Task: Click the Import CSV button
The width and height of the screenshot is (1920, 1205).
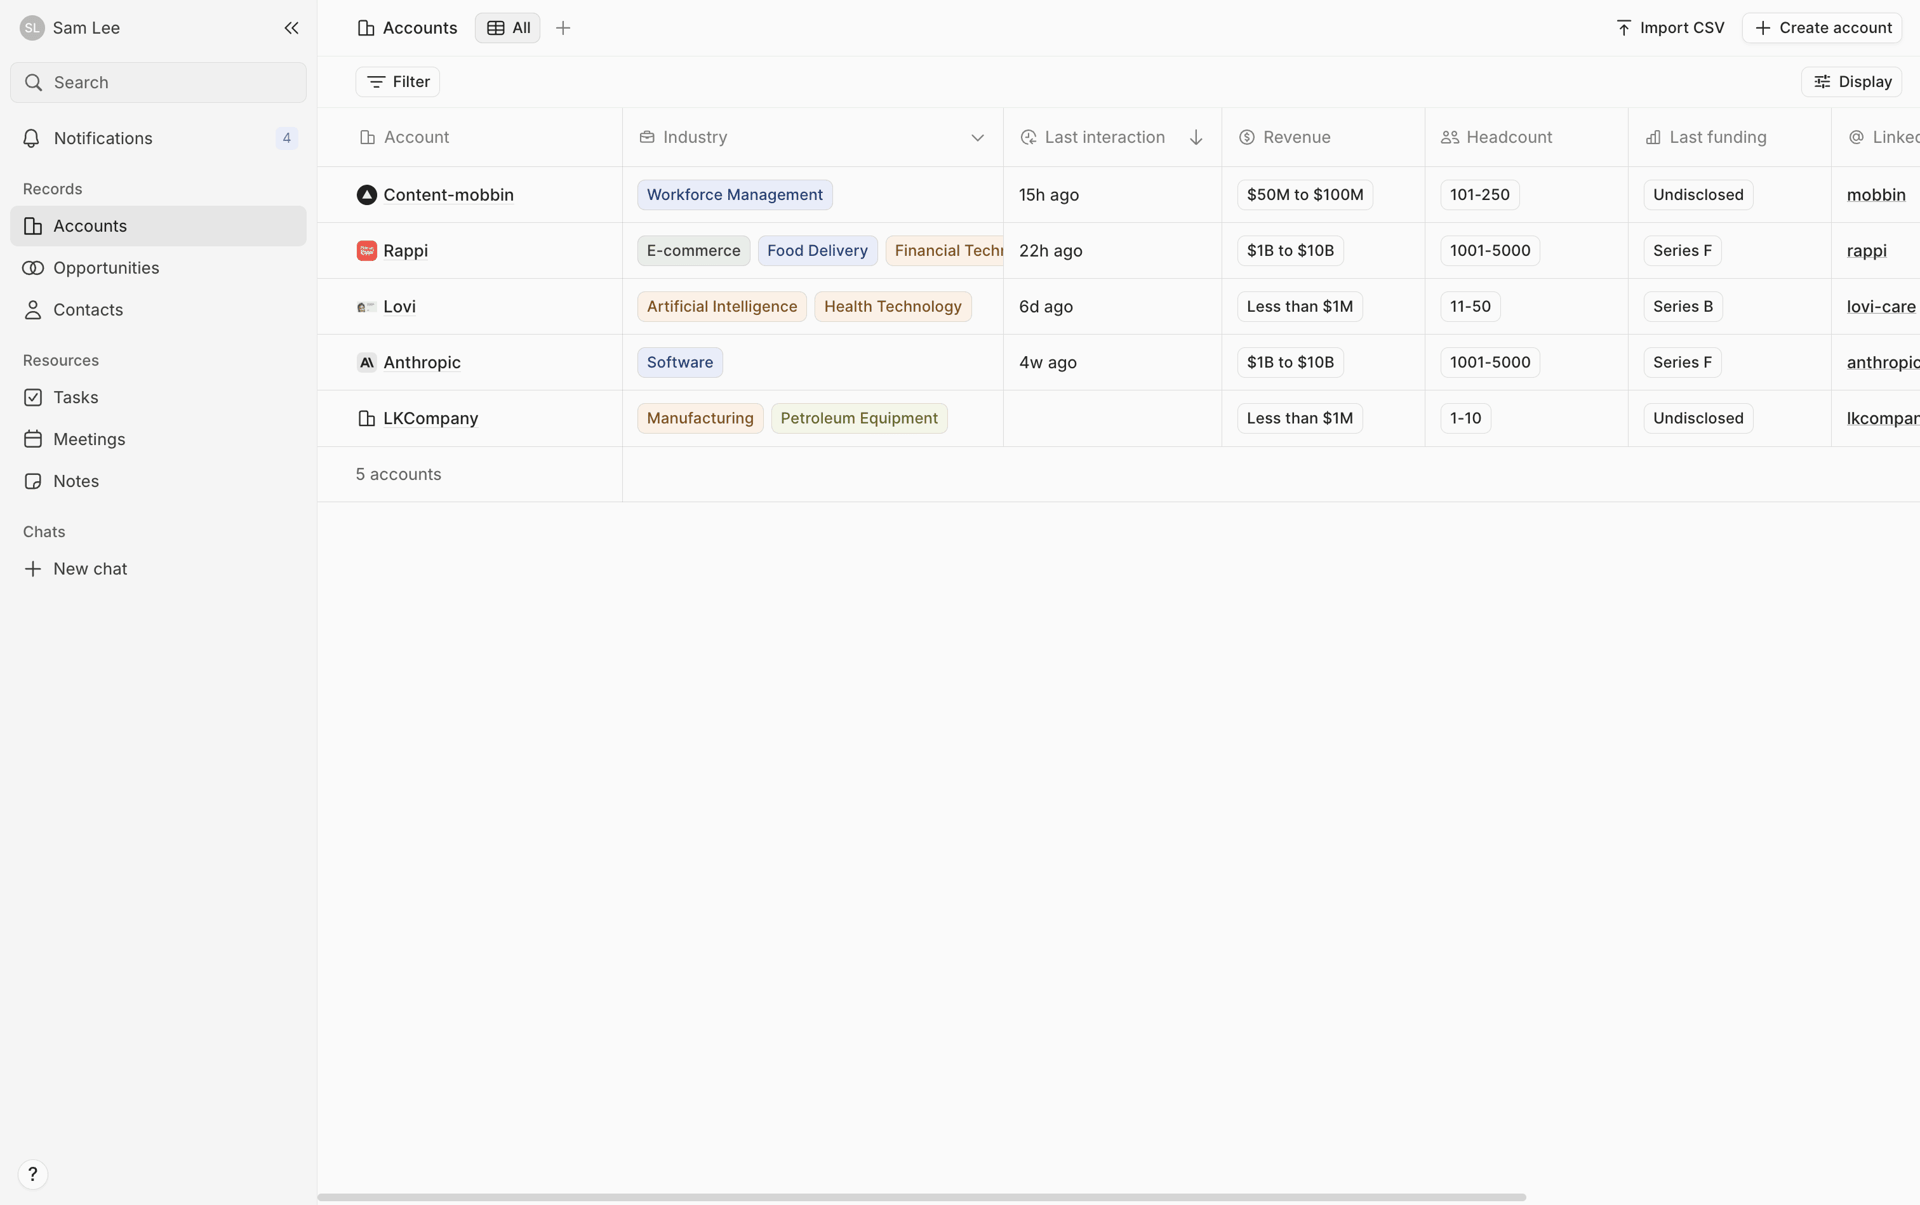Action: click(x=1670, y=28)
